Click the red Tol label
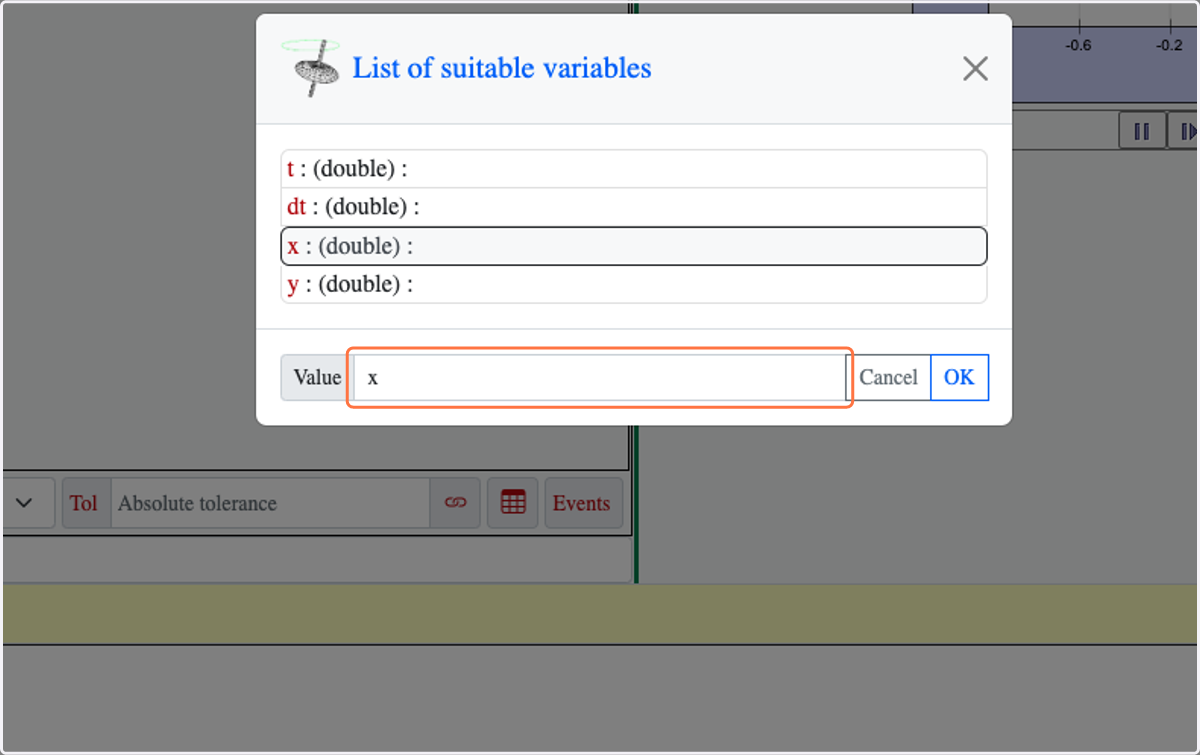Screen dimensions: 1200x755 (84, 503)
